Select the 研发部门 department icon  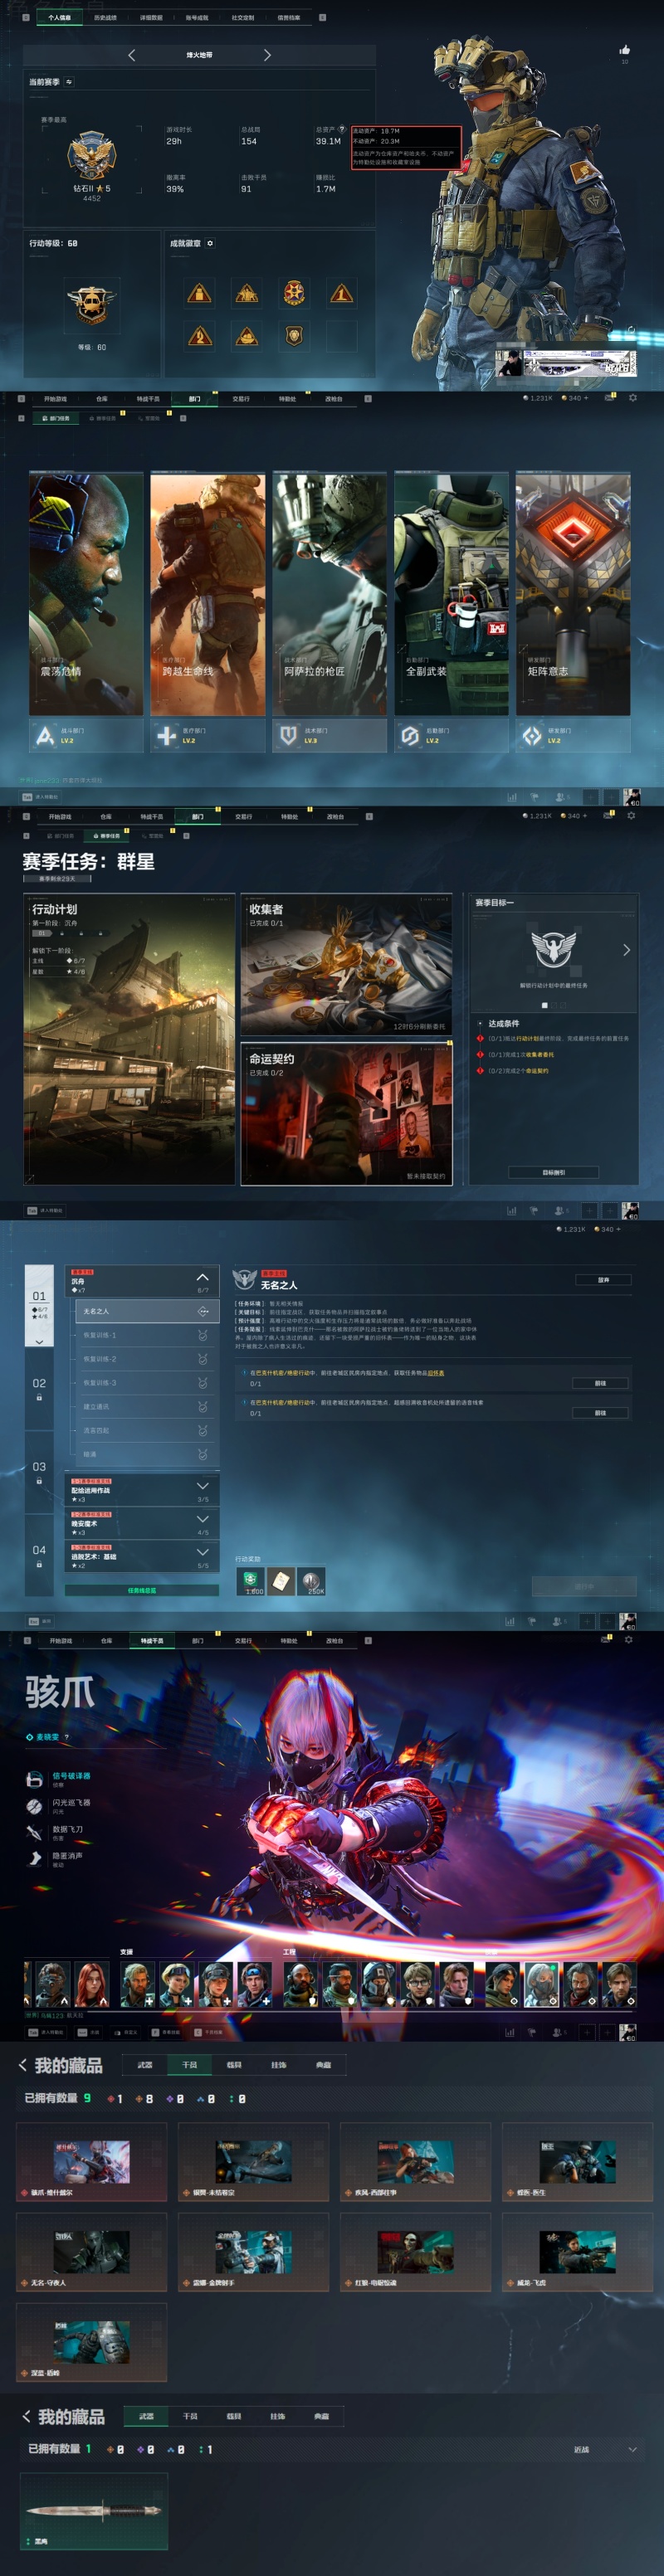click(x=532, y=736)
